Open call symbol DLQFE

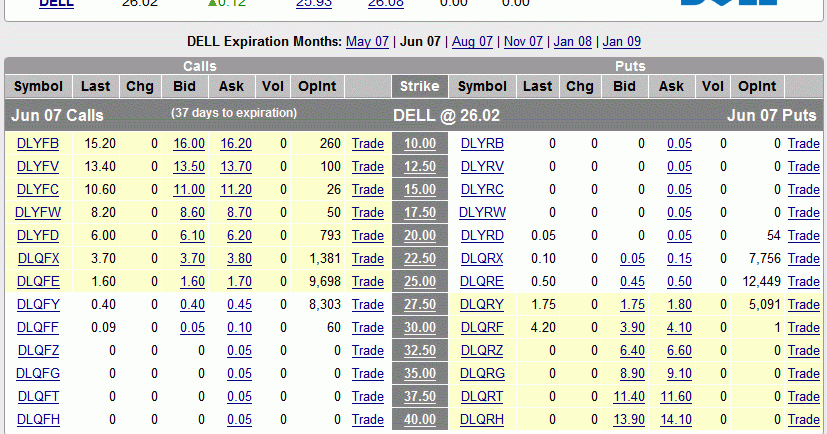pos(38,282)
